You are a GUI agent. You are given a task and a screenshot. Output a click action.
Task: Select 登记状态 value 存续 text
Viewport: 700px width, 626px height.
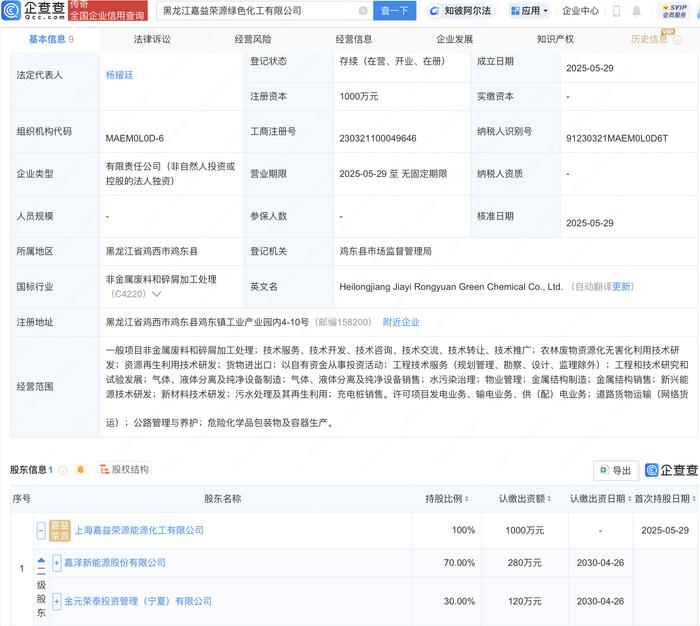point(392,61)
